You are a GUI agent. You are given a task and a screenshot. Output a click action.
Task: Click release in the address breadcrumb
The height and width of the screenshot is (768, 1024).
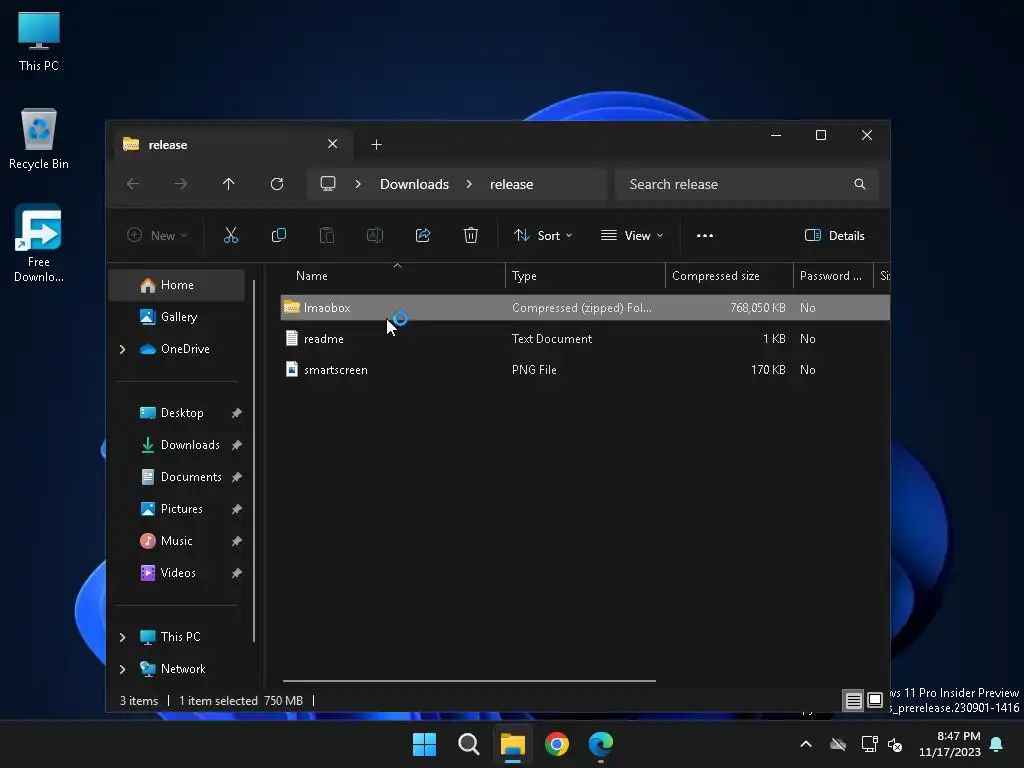click(x=511, y=184)
